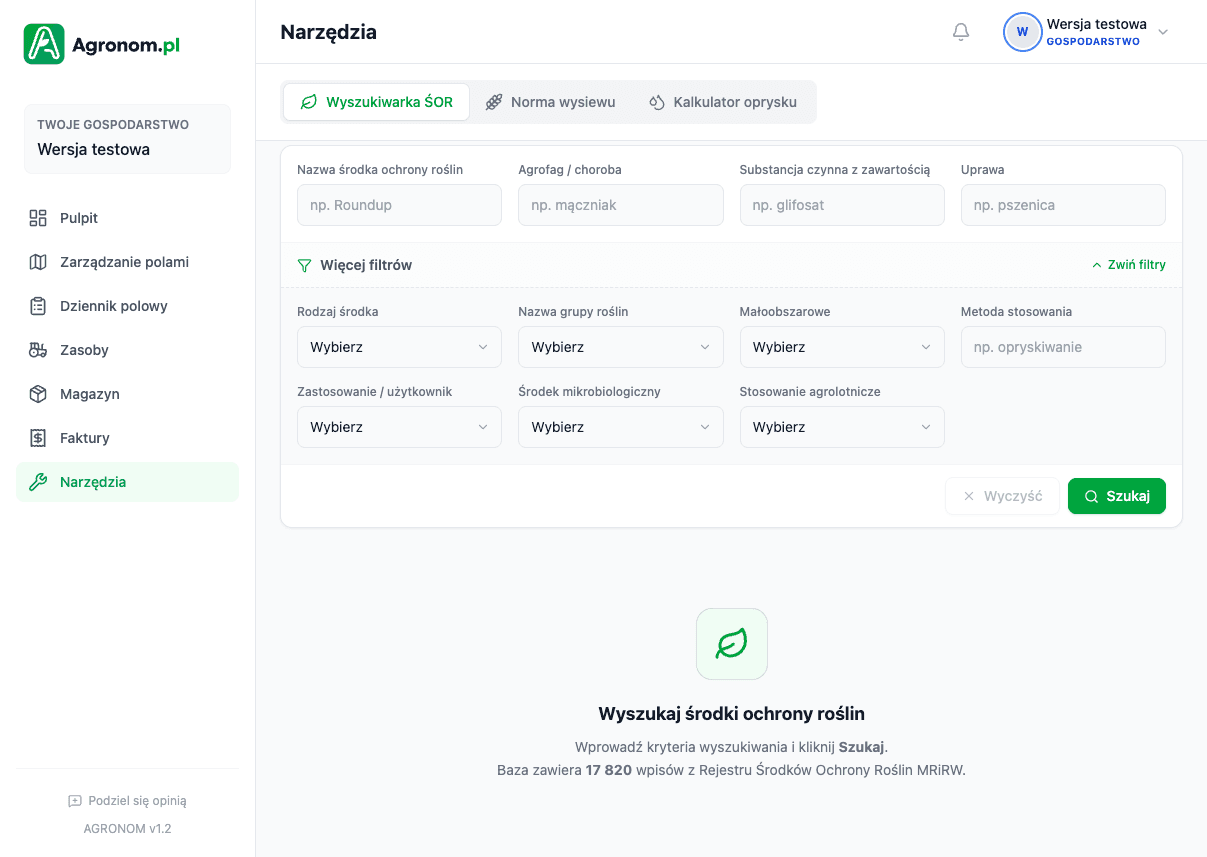The image size is (1207, 857).
Task: Click the notification bell icon
Action: coord(961,32)
